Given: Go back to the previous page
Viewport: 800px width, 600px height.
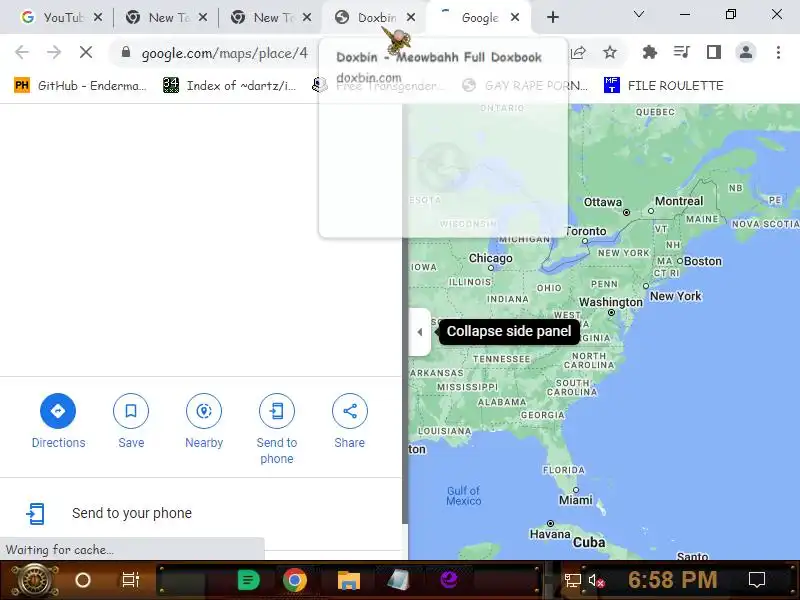Looking at the screenshot, I should [x=22, y=52].
